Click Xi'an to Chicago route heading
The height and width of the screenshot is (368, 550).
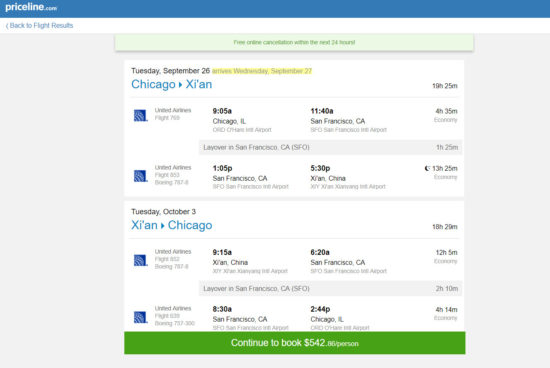pyautogui.click(x=172, y=225)
